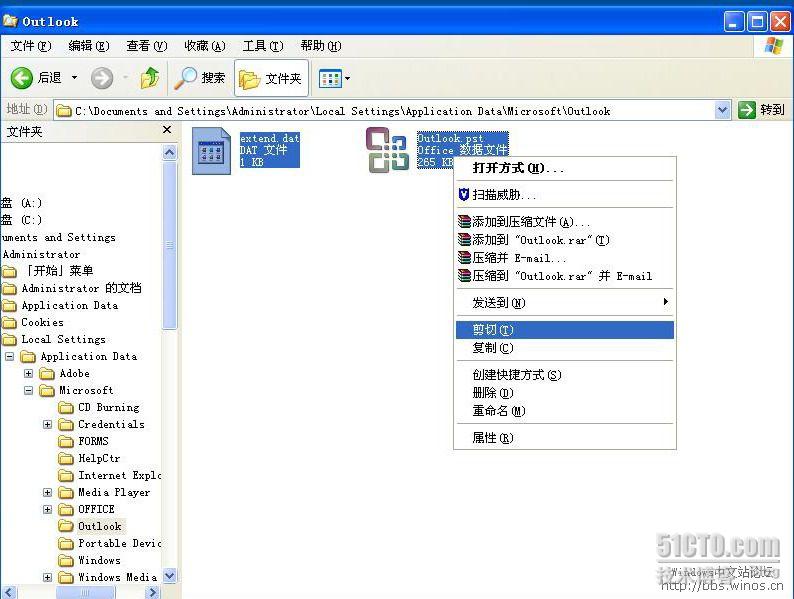Click the Forward navigation arrow icon
The width and height of the screenshot is (794, 599).
click(x=102, y=78)
